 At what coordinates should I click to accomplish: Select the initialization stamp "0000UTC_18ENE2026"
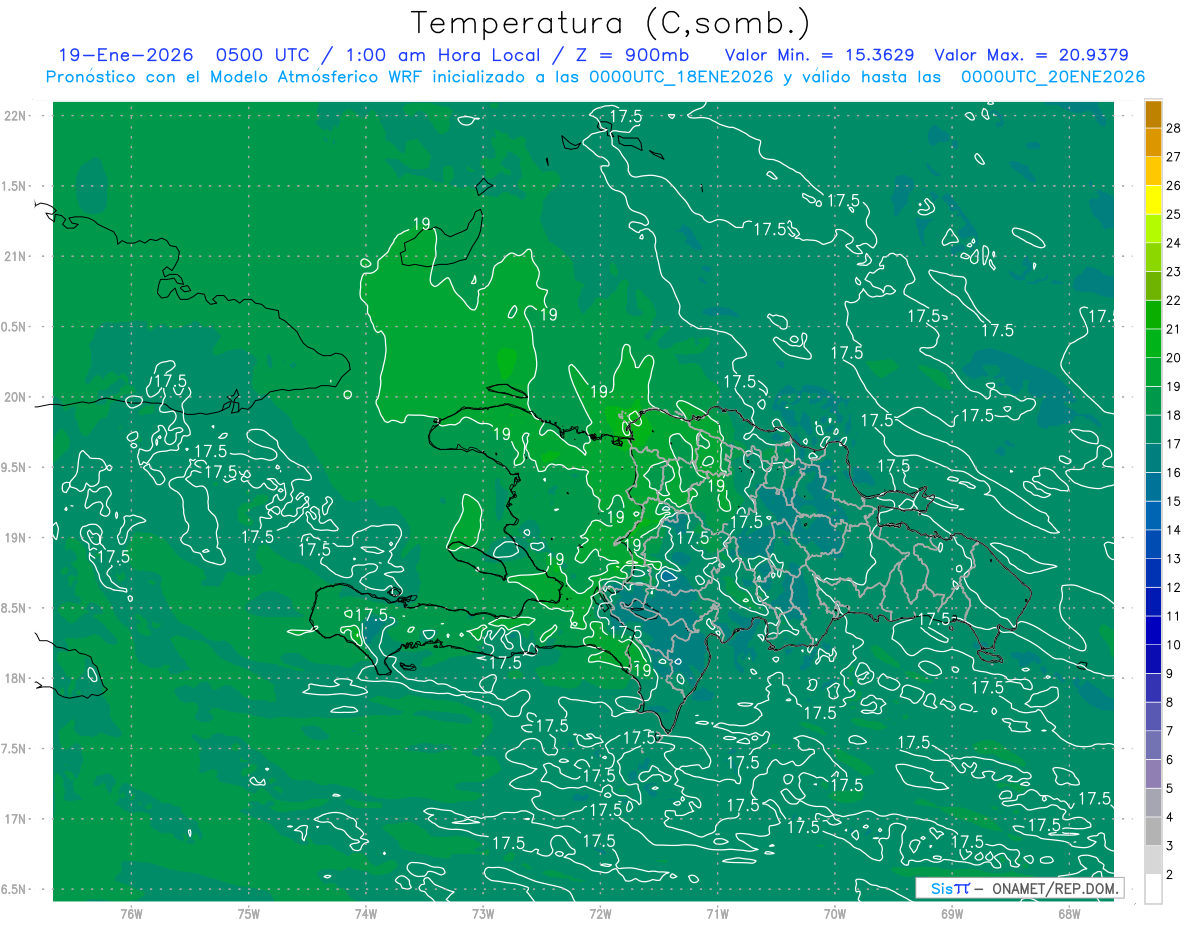coord(681,77)
